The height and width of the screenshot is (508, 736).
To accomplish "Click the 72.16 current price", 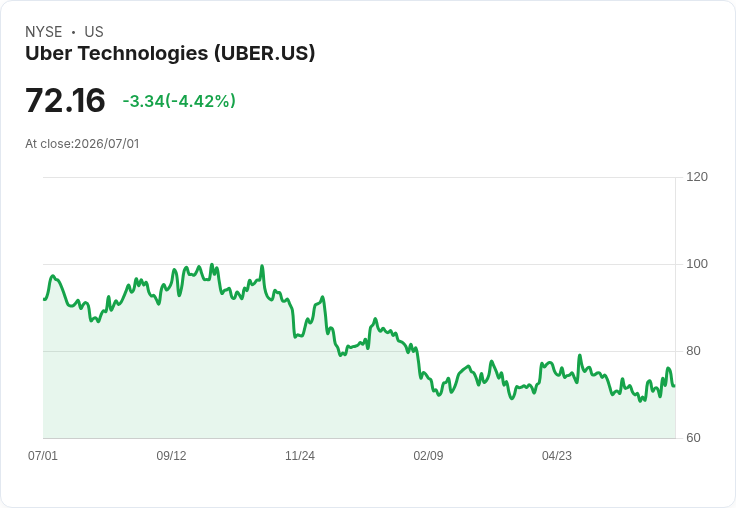I will coord(65,100).
